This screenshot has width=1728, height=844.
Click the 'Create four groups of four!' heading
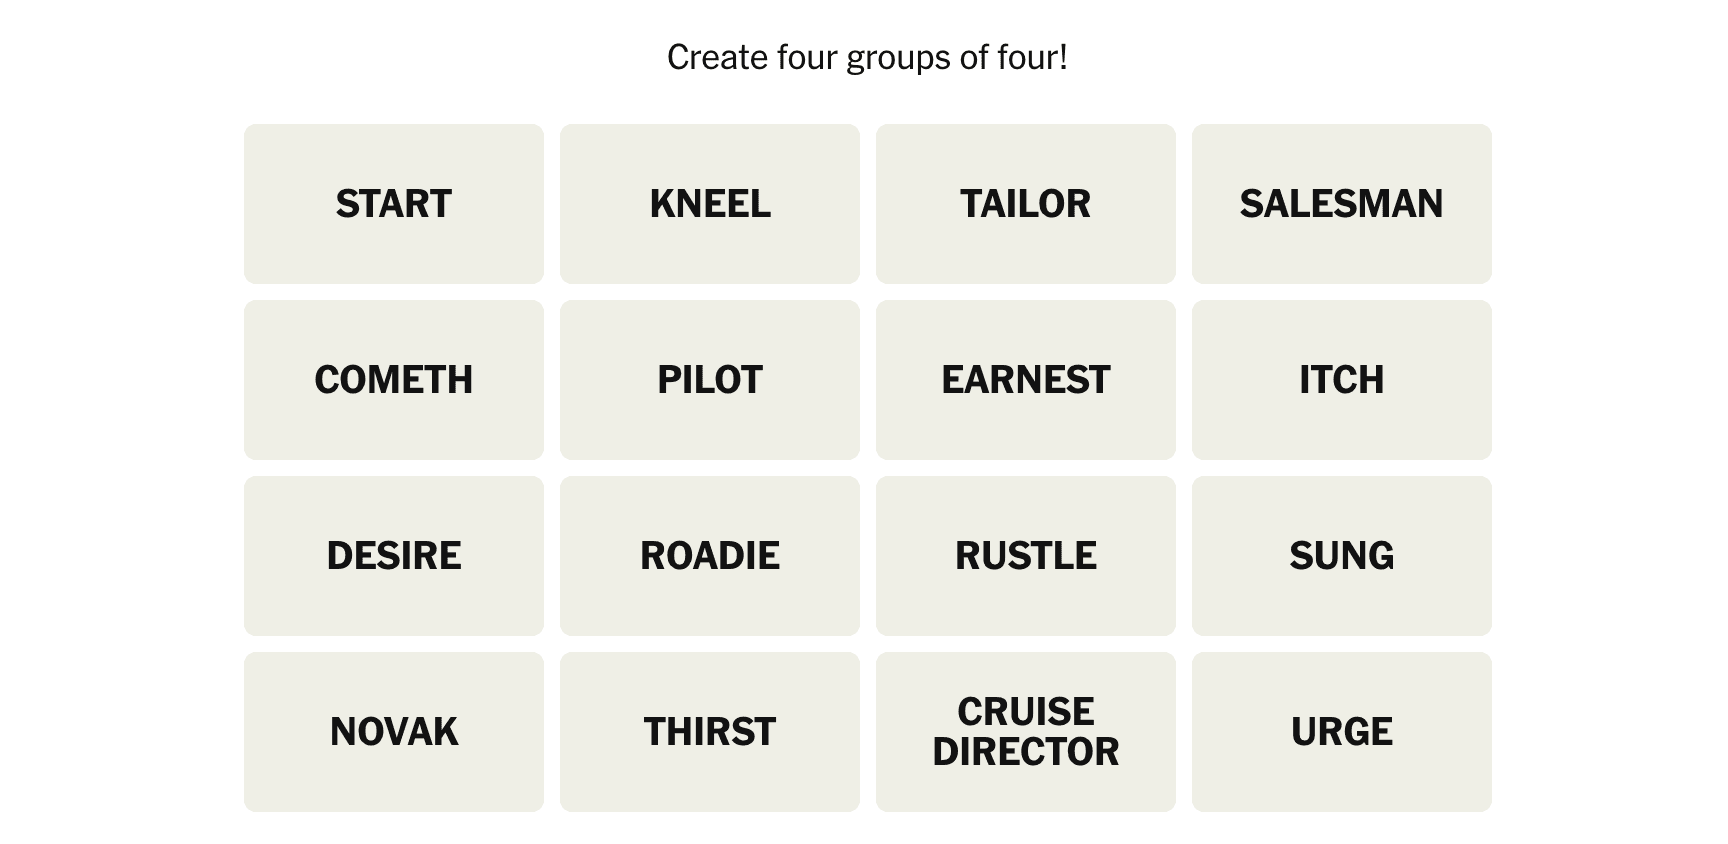click(867, 58)
